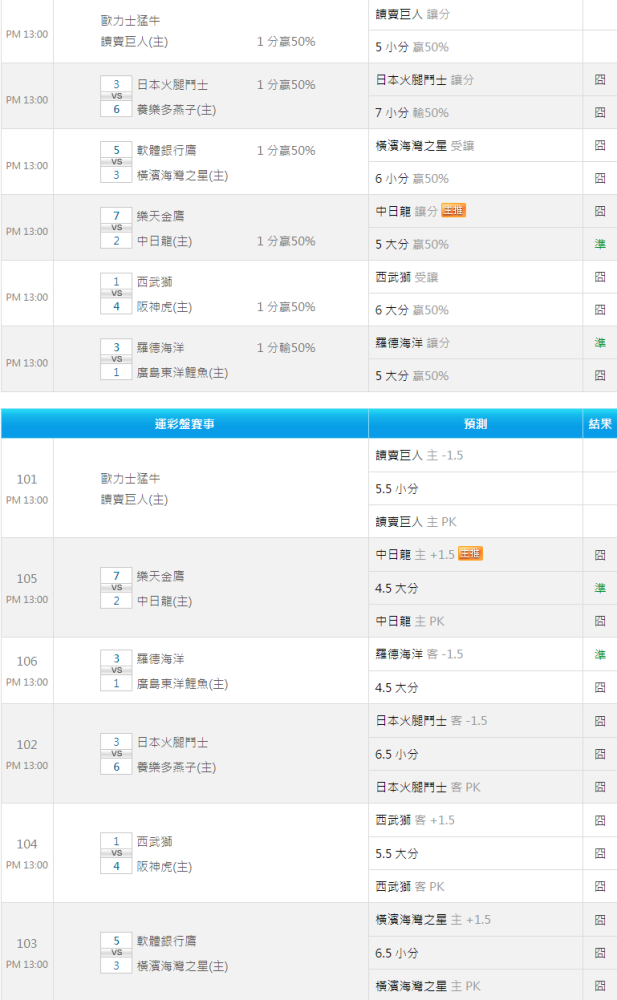Click the 5 小分 贏50% prediction
The image size is (617, 1000).
412,47
